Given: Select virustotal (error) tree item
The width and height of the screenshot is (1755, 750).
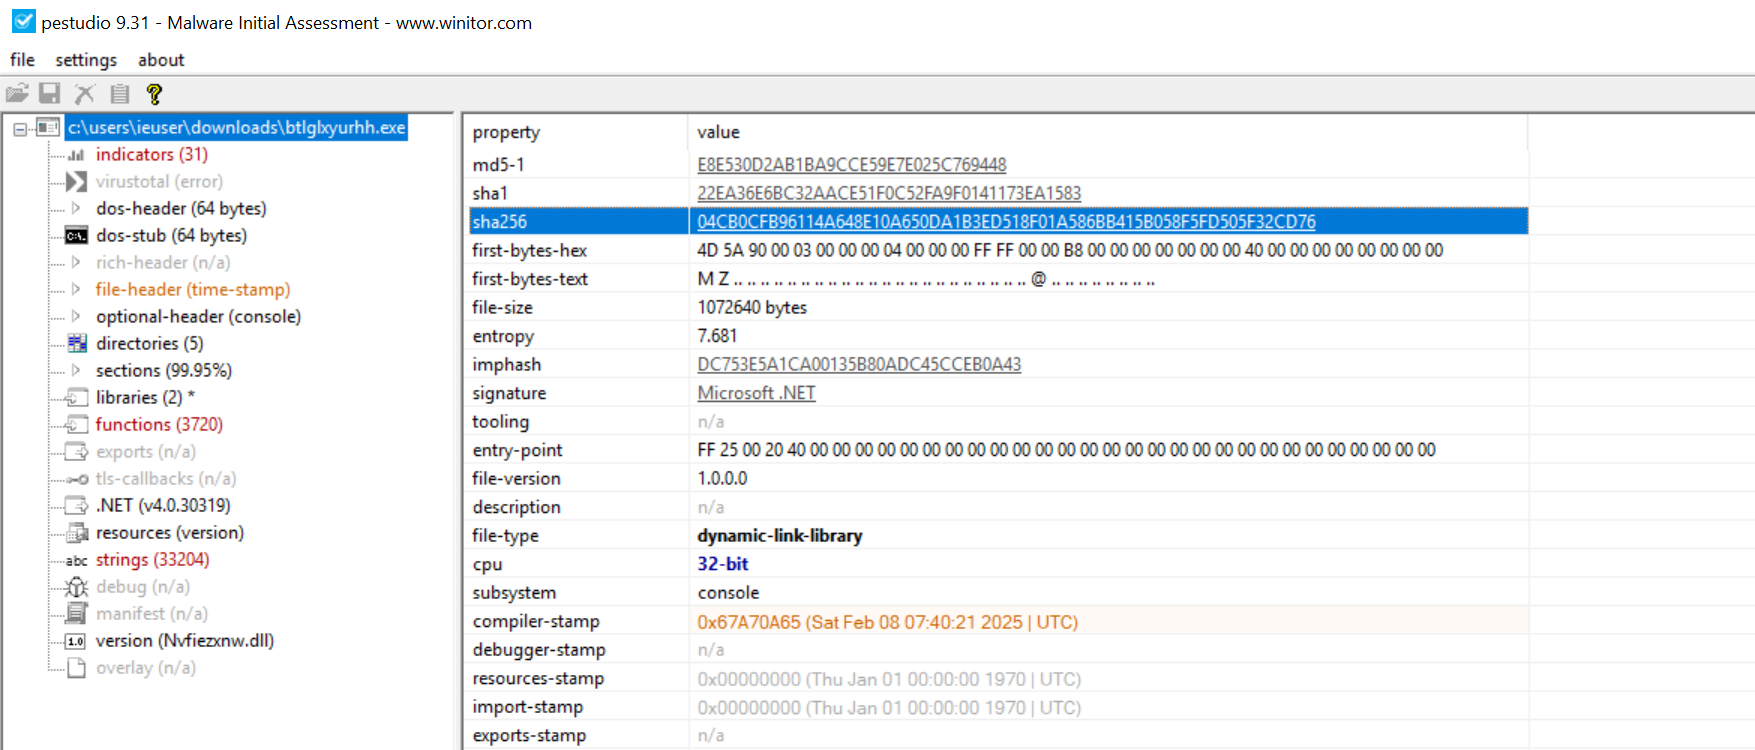Looking at the screenshot, I should click(x=159, y=181).
